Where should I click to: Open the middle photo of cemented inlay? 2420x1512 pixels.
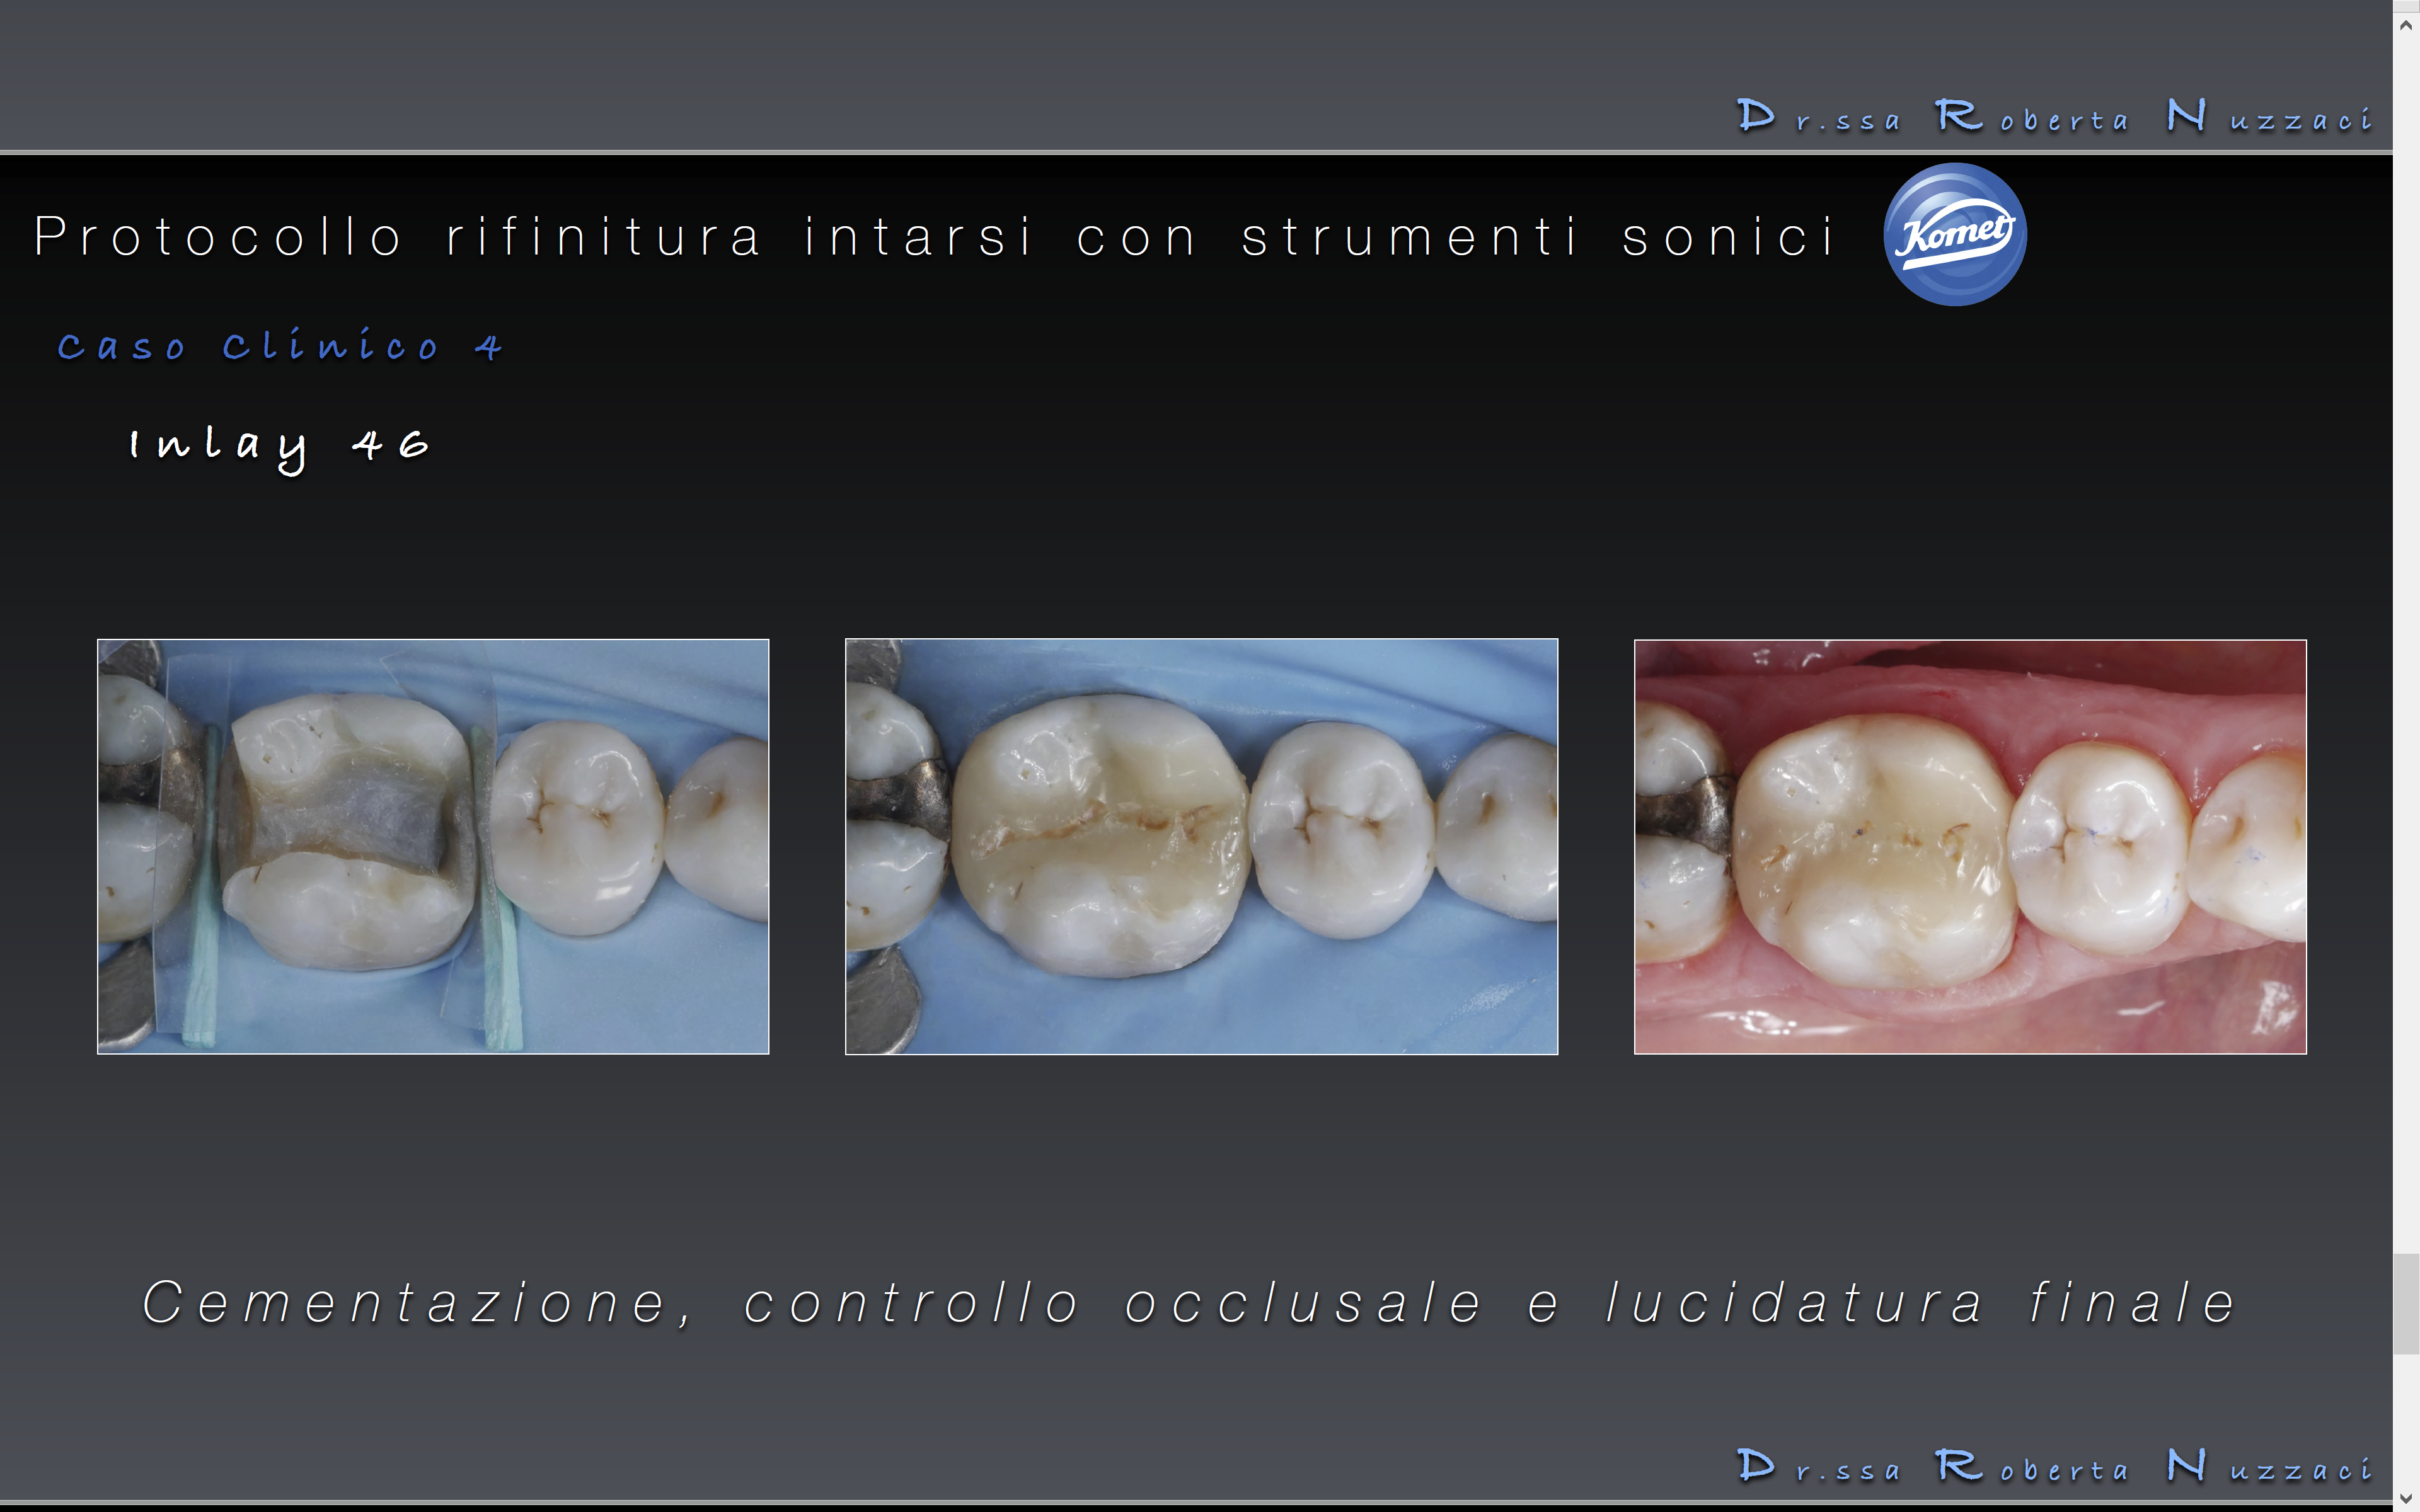1201,846
